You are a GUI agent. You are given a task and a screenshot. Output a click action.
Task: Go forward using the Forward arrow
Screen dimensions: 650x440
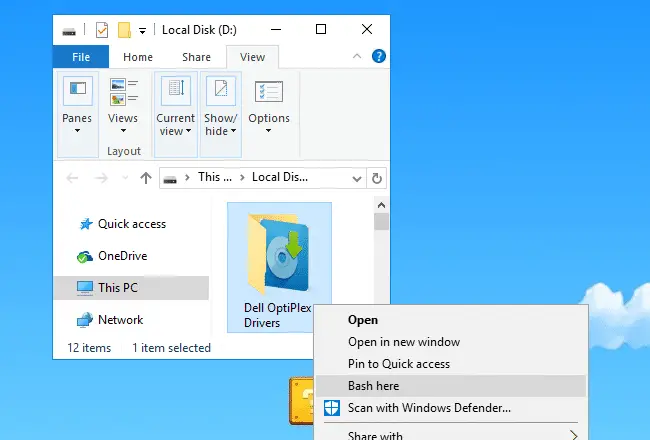[x=101, y=178]
